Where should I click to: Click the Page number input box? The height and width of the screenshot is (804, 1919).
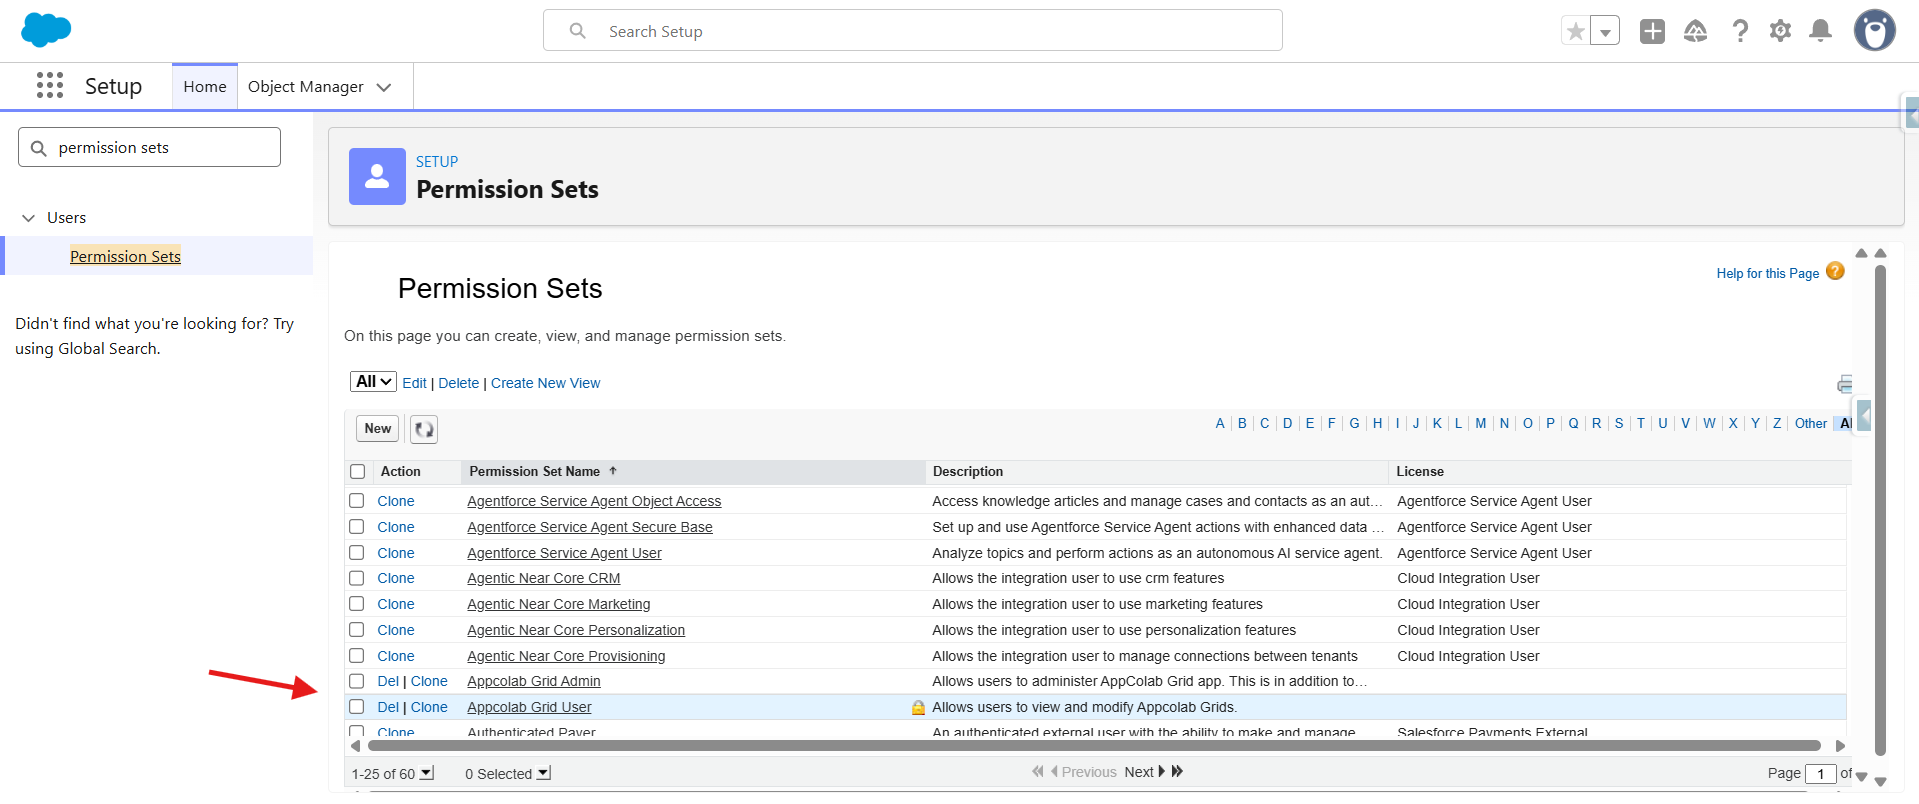(x=1821, y=774)
